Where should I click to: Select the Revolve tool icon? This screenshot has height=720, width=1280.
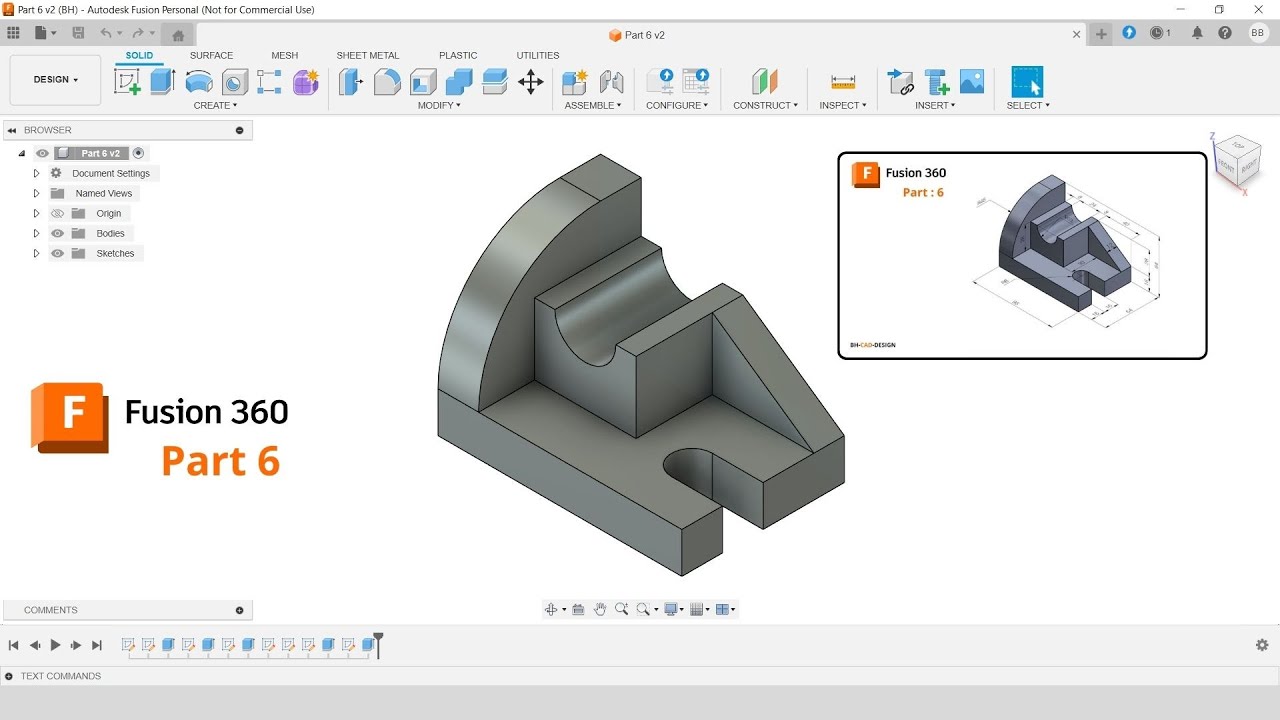click(x=199, y=82)
